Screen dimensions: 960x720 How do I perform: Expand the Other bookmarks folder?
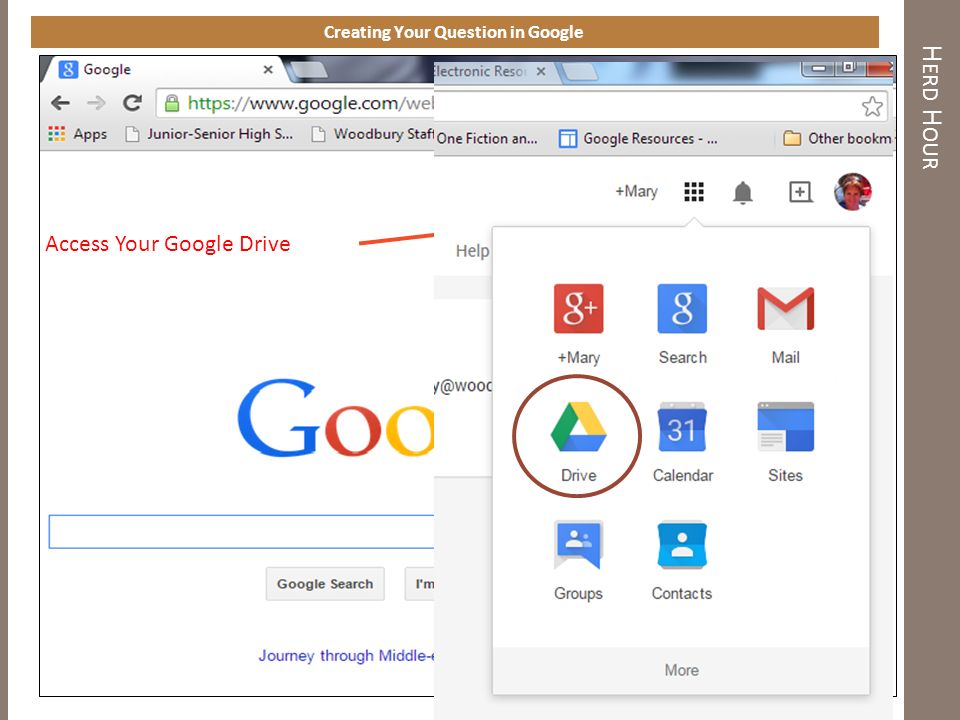tap(837, 138)
